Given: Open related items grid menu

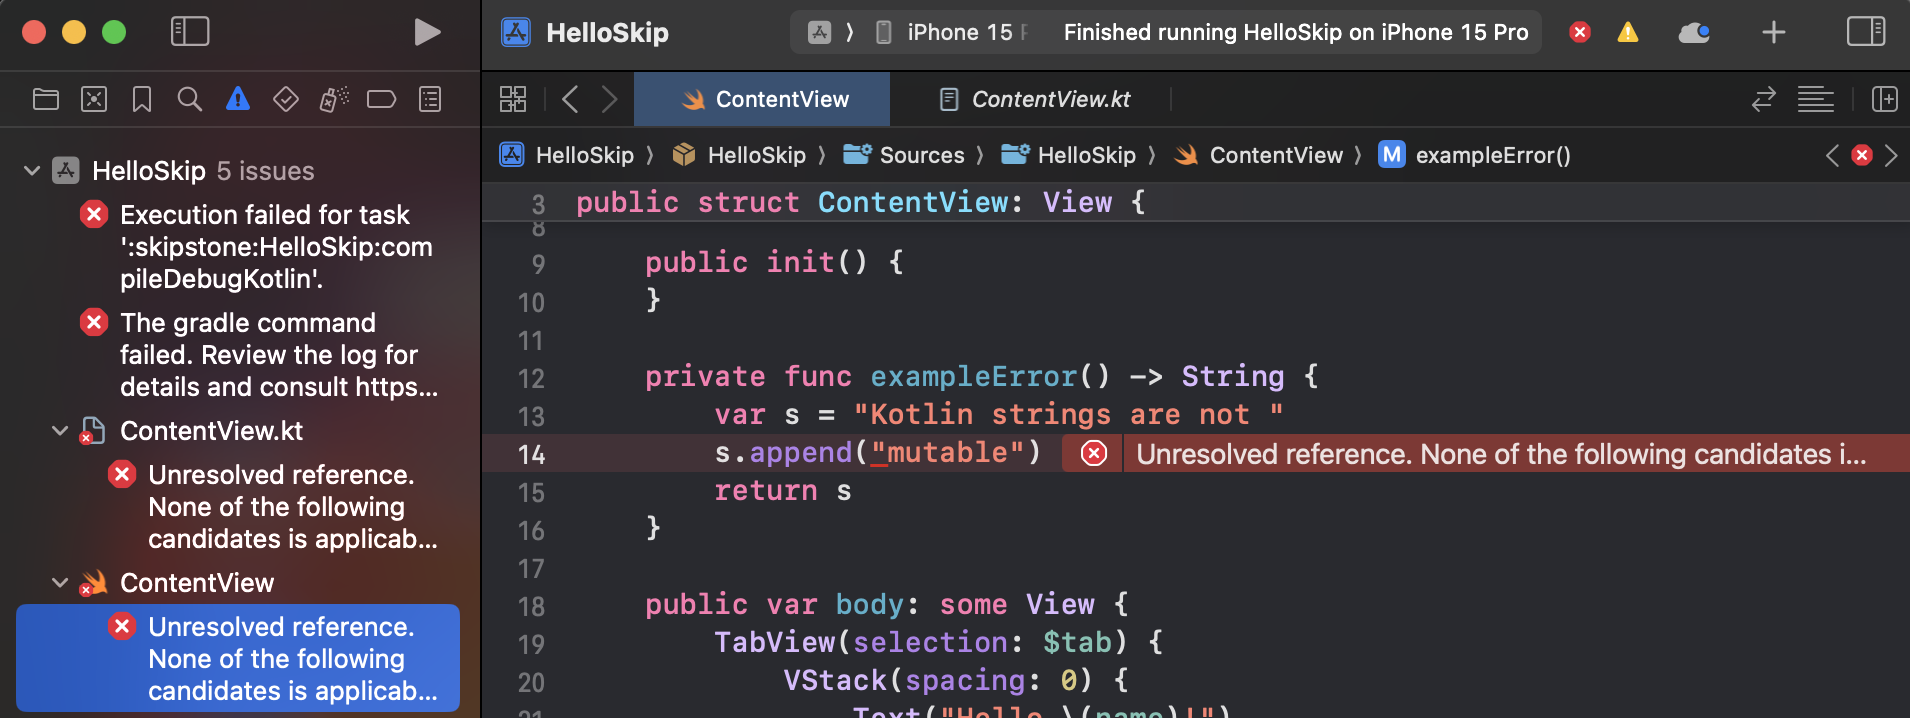Looking at the screenshot, I should pyautogui.click(x=513, y=99).
